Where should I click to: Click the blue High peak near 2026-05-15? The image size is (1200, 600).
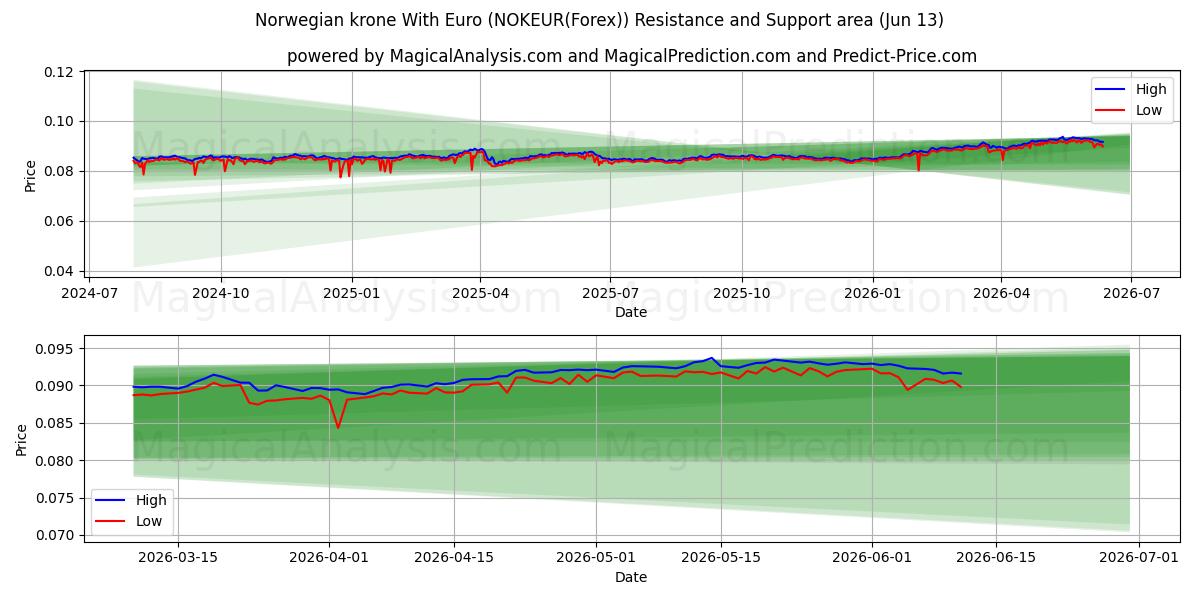(x=712, y=358)
